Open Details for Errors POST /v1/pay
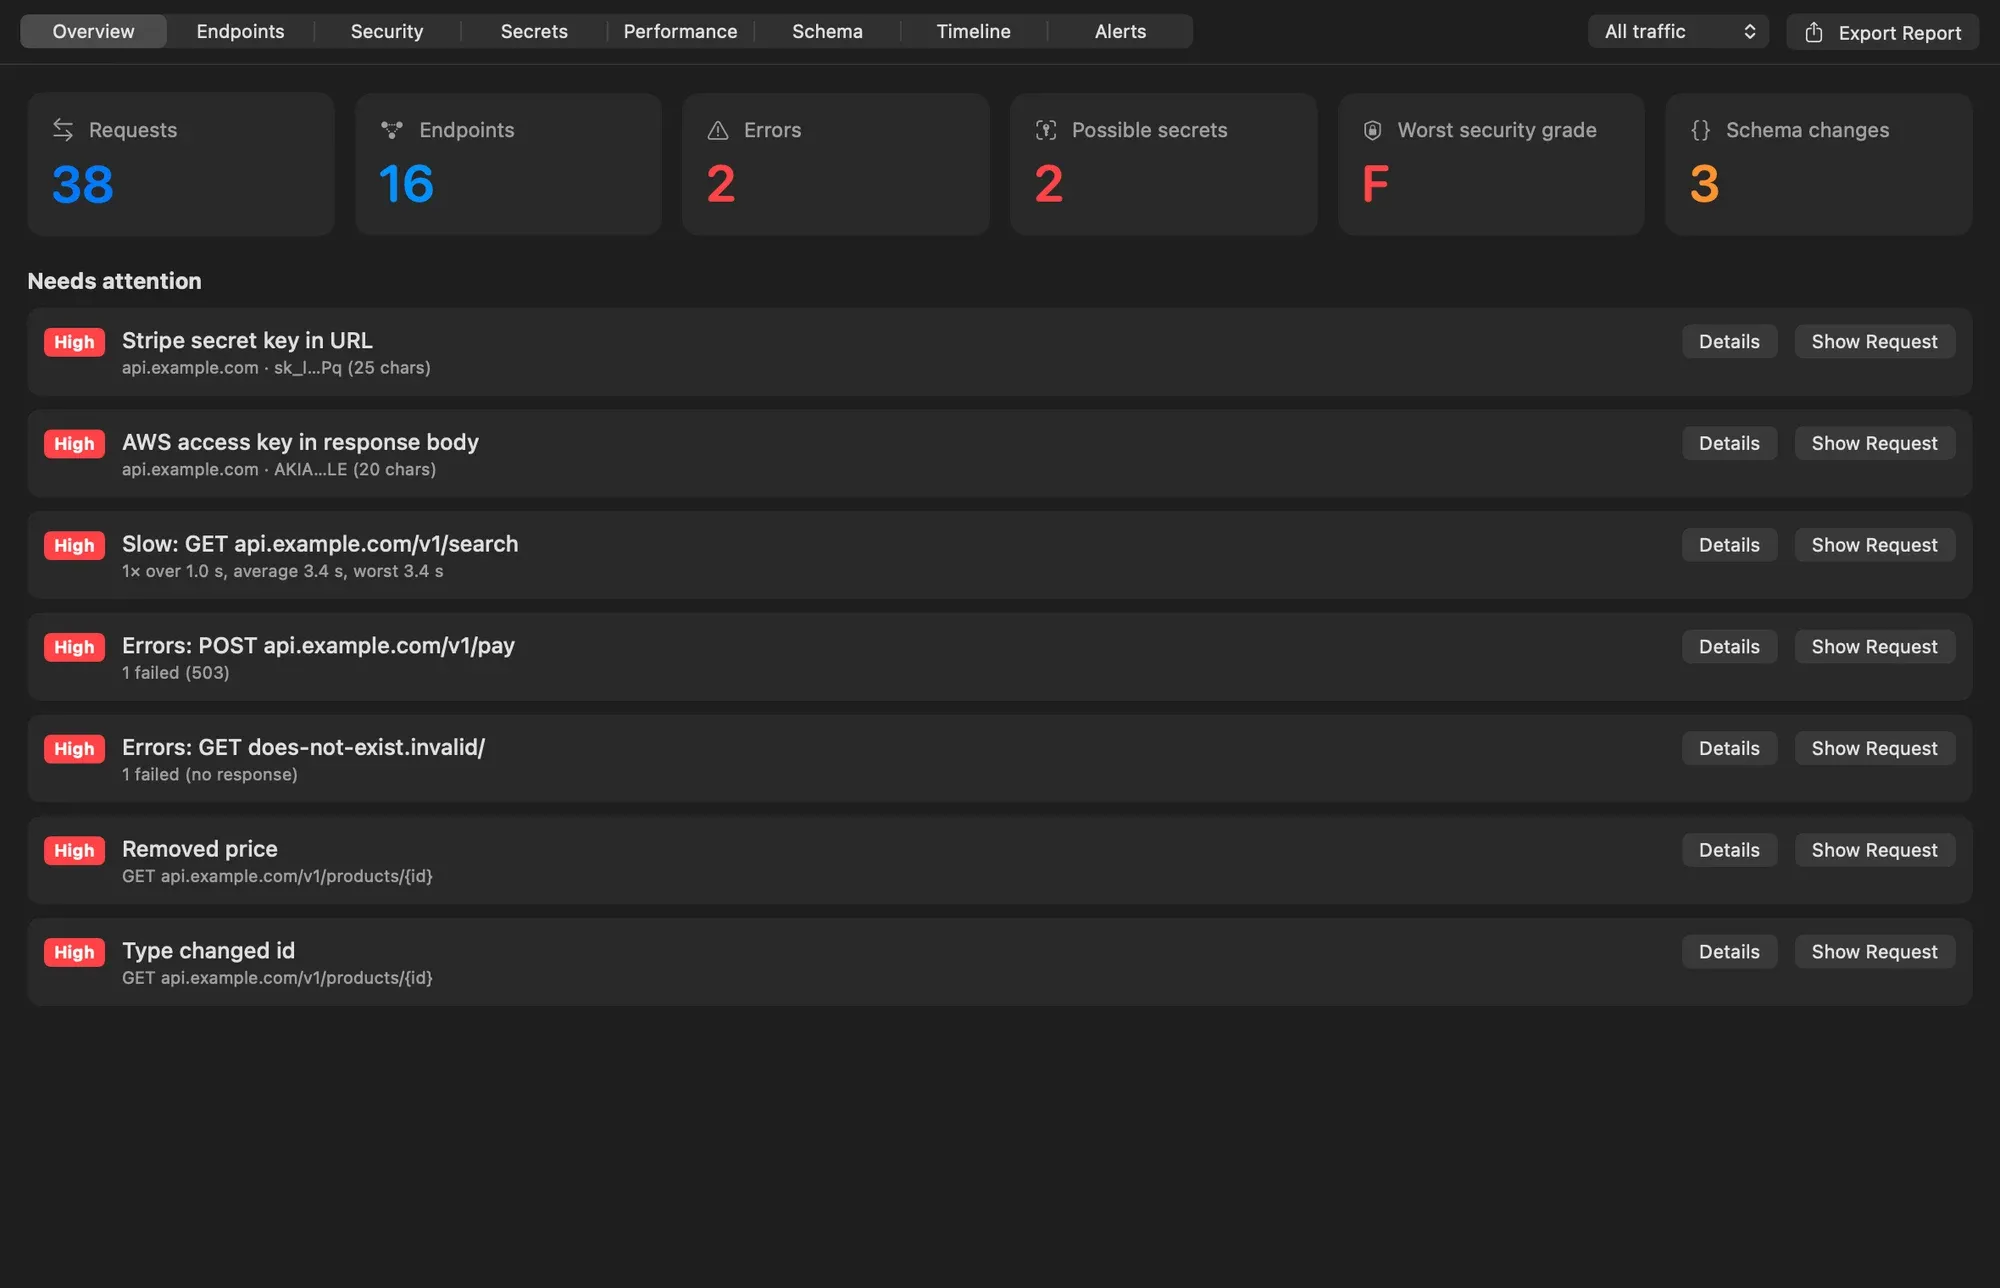The height and width of the screenshot is (1288, 2000). (1729, 647)
